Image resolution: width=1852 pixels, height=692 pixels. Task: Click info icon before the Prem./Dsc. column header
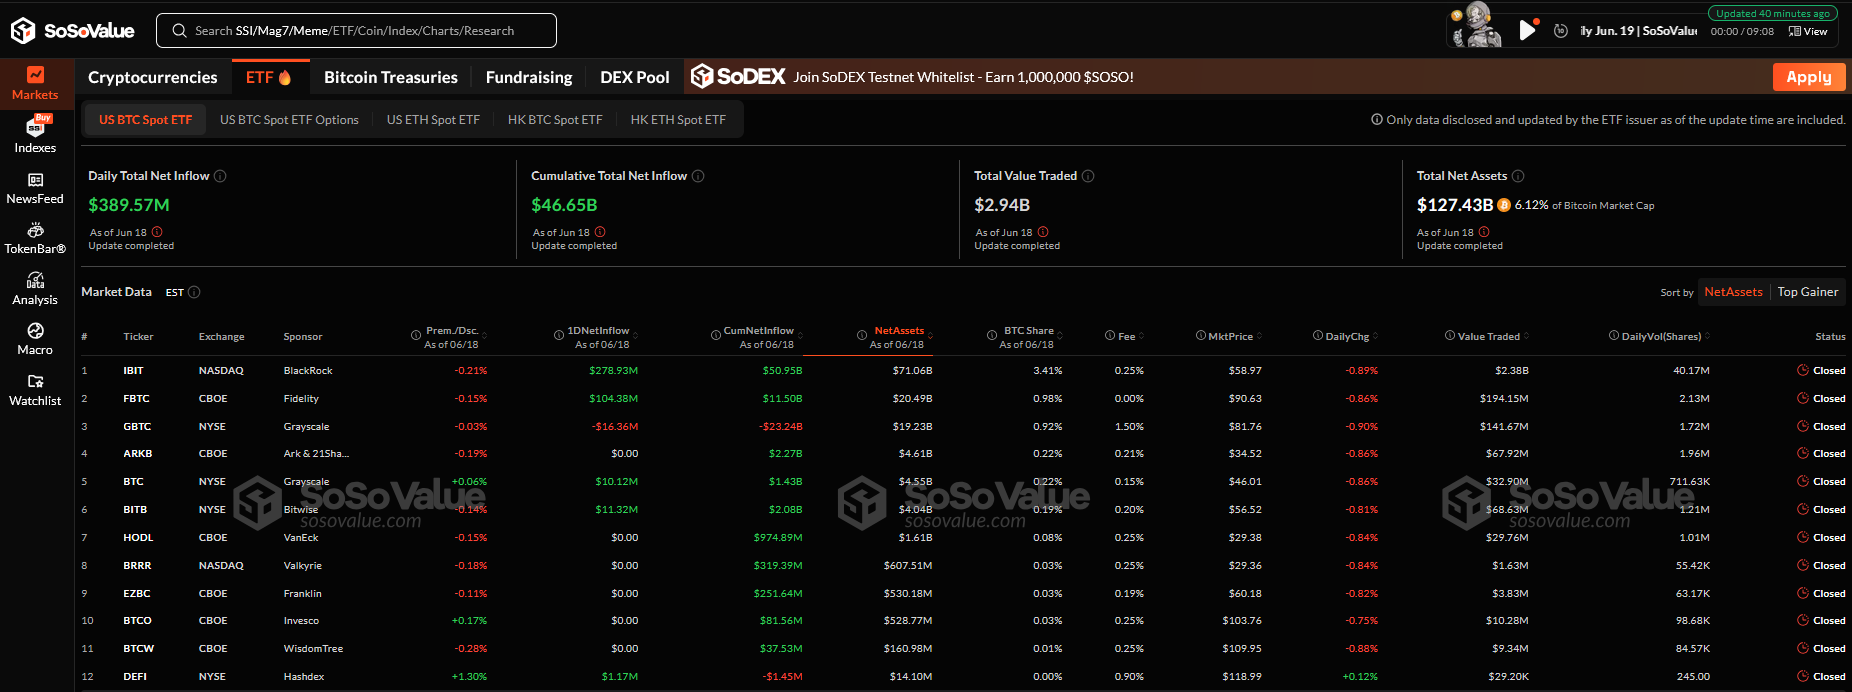(416, 336)
